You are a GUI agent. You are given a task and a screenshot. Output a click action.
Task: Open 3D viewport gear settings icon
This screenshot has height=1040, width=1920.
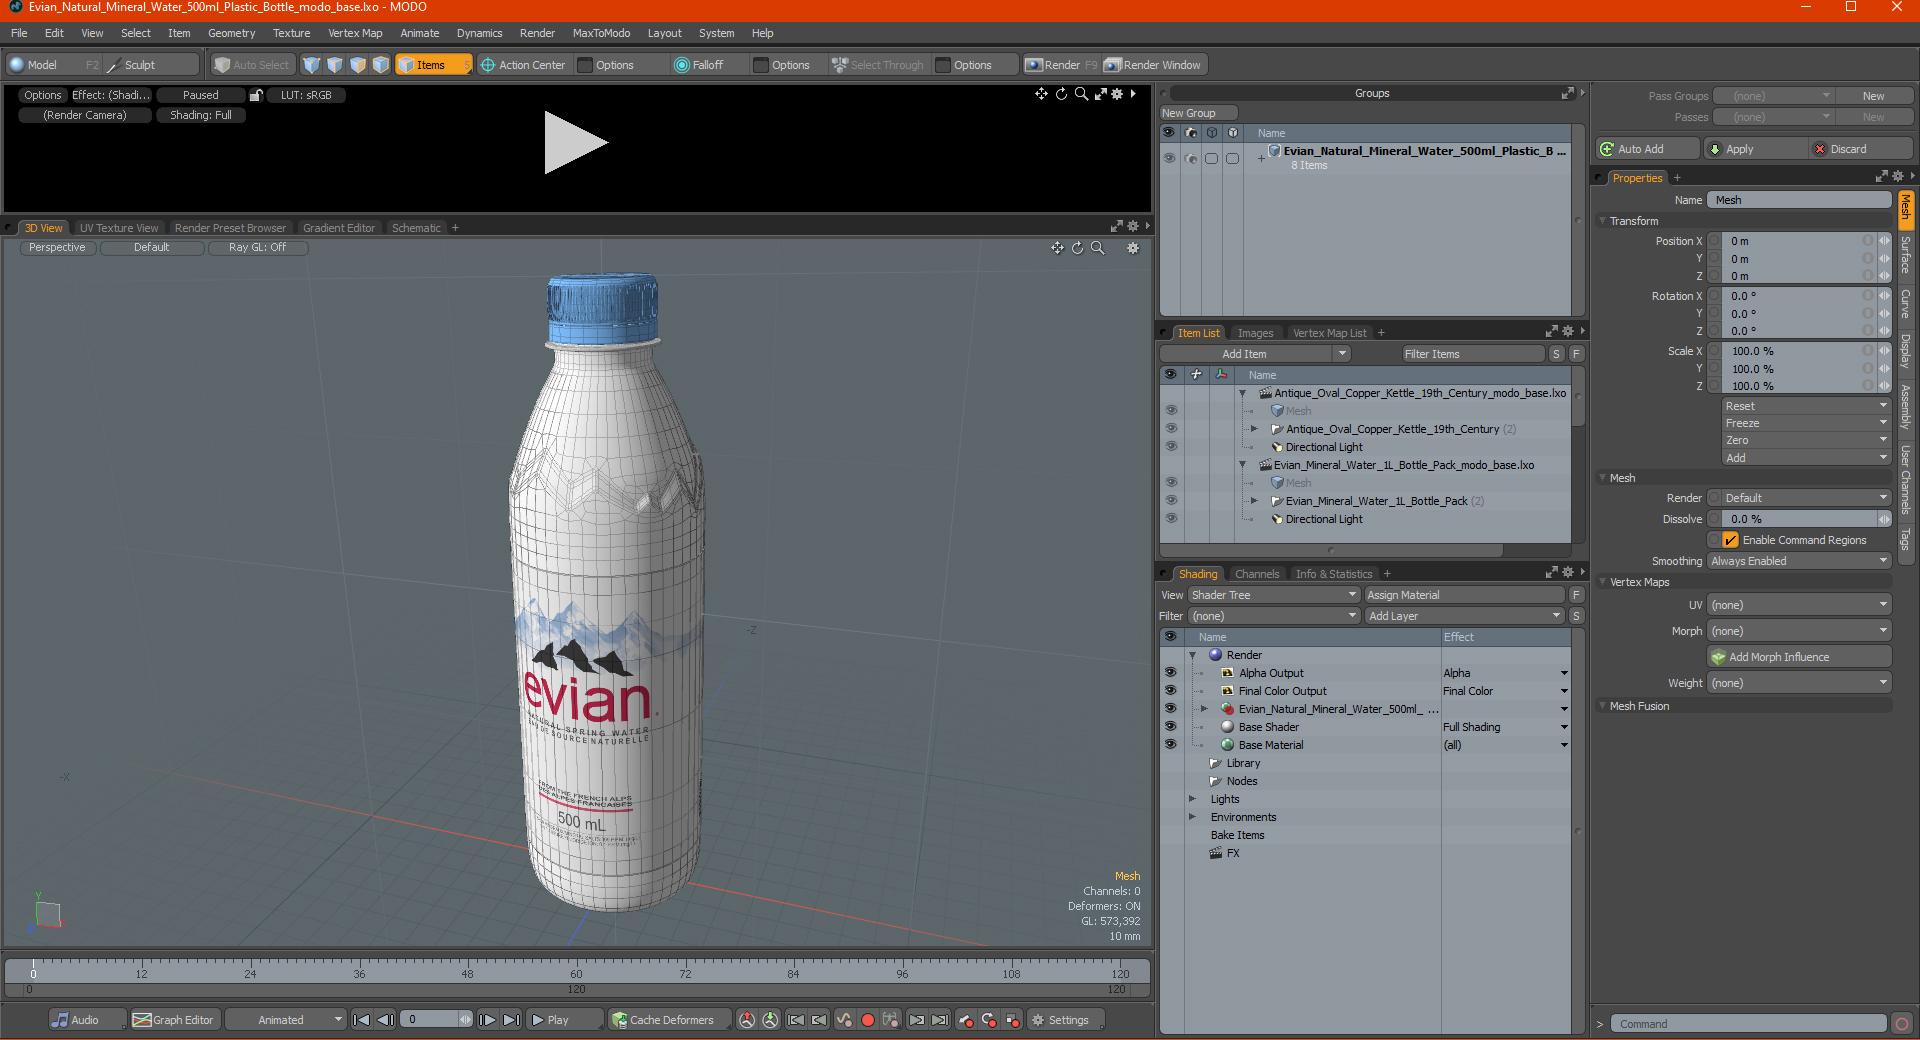point(1133,248)
